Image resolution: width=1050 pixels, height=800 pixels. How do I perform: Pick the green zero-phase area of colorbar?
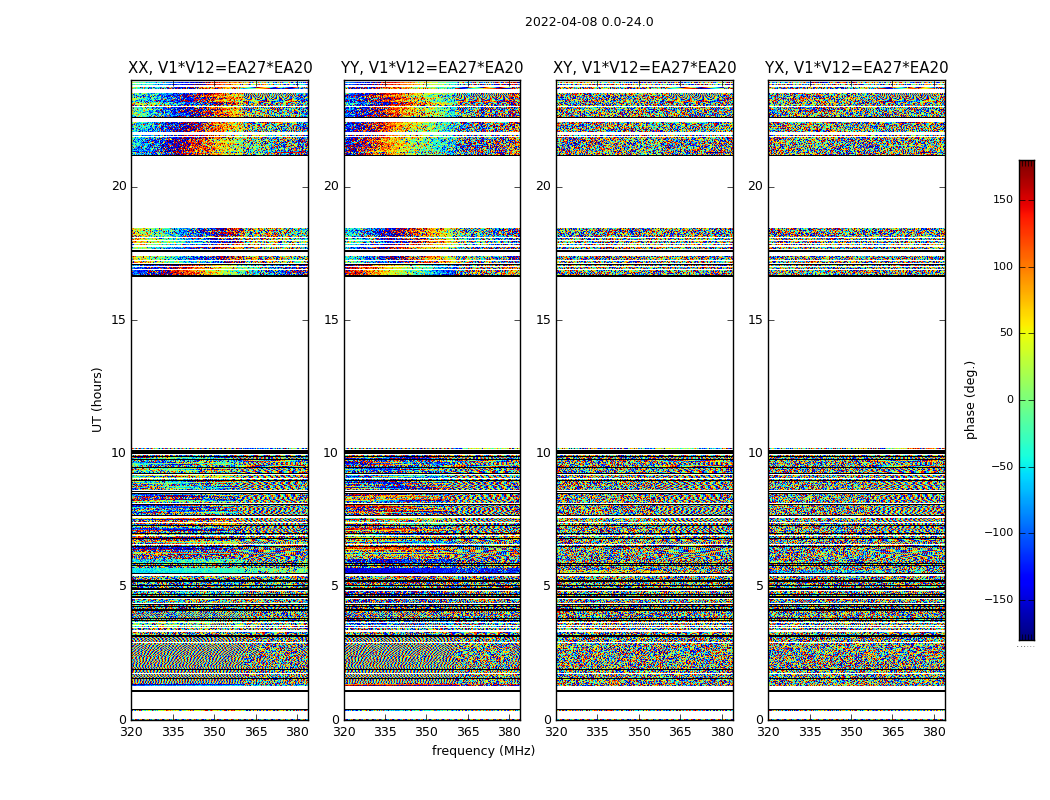coord(1027,400)
